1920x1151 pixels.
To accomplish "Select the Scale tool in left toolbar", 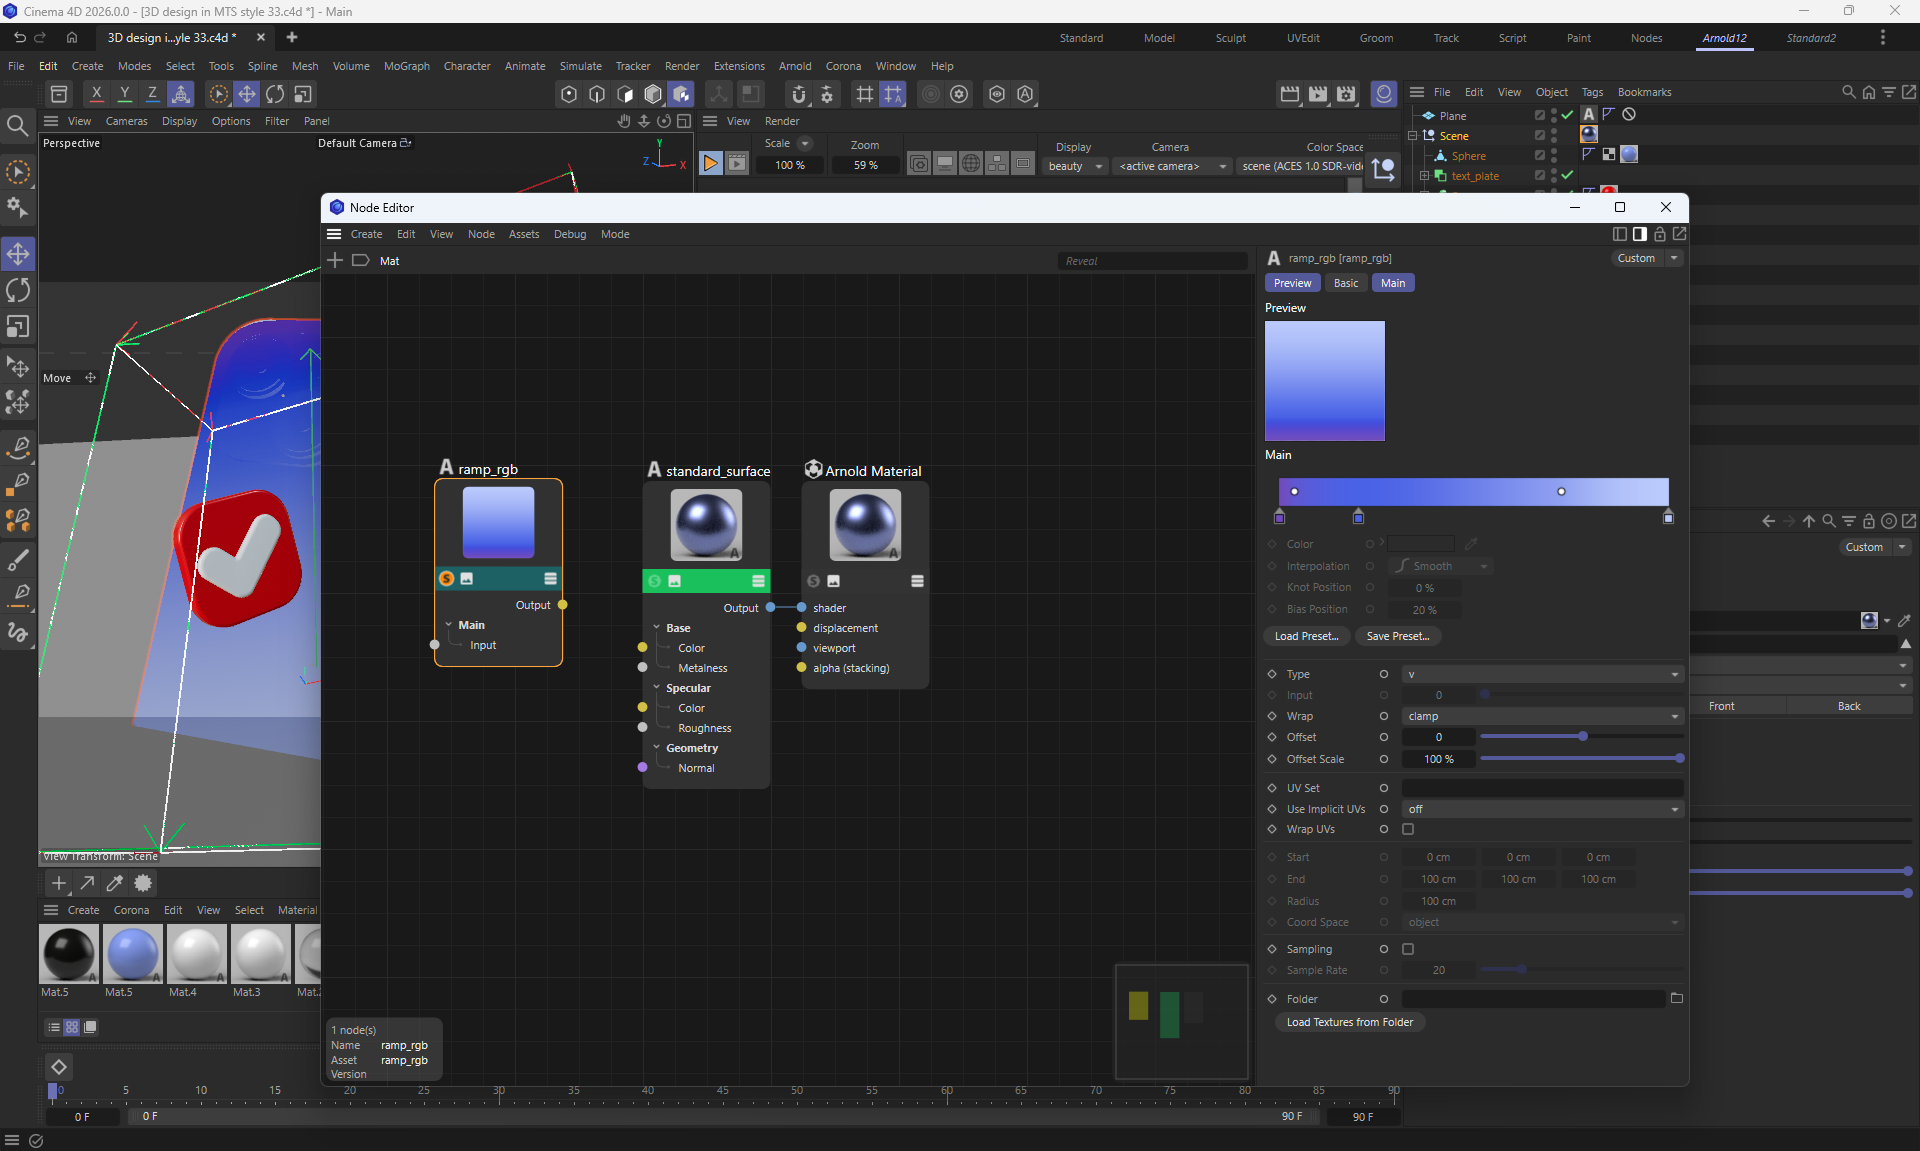I will (18, 328).
